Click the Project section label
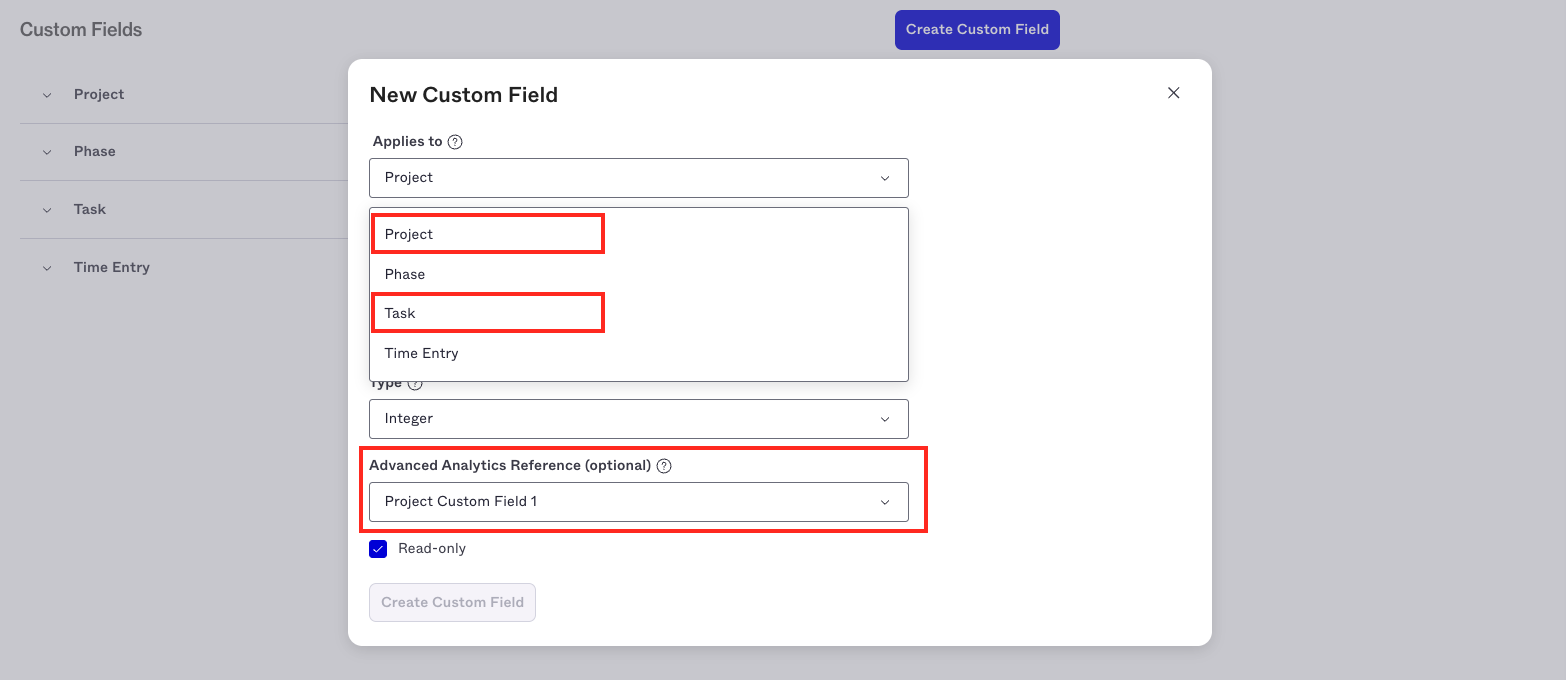Viewport: 1566px width, 680px height. [99, 94]
